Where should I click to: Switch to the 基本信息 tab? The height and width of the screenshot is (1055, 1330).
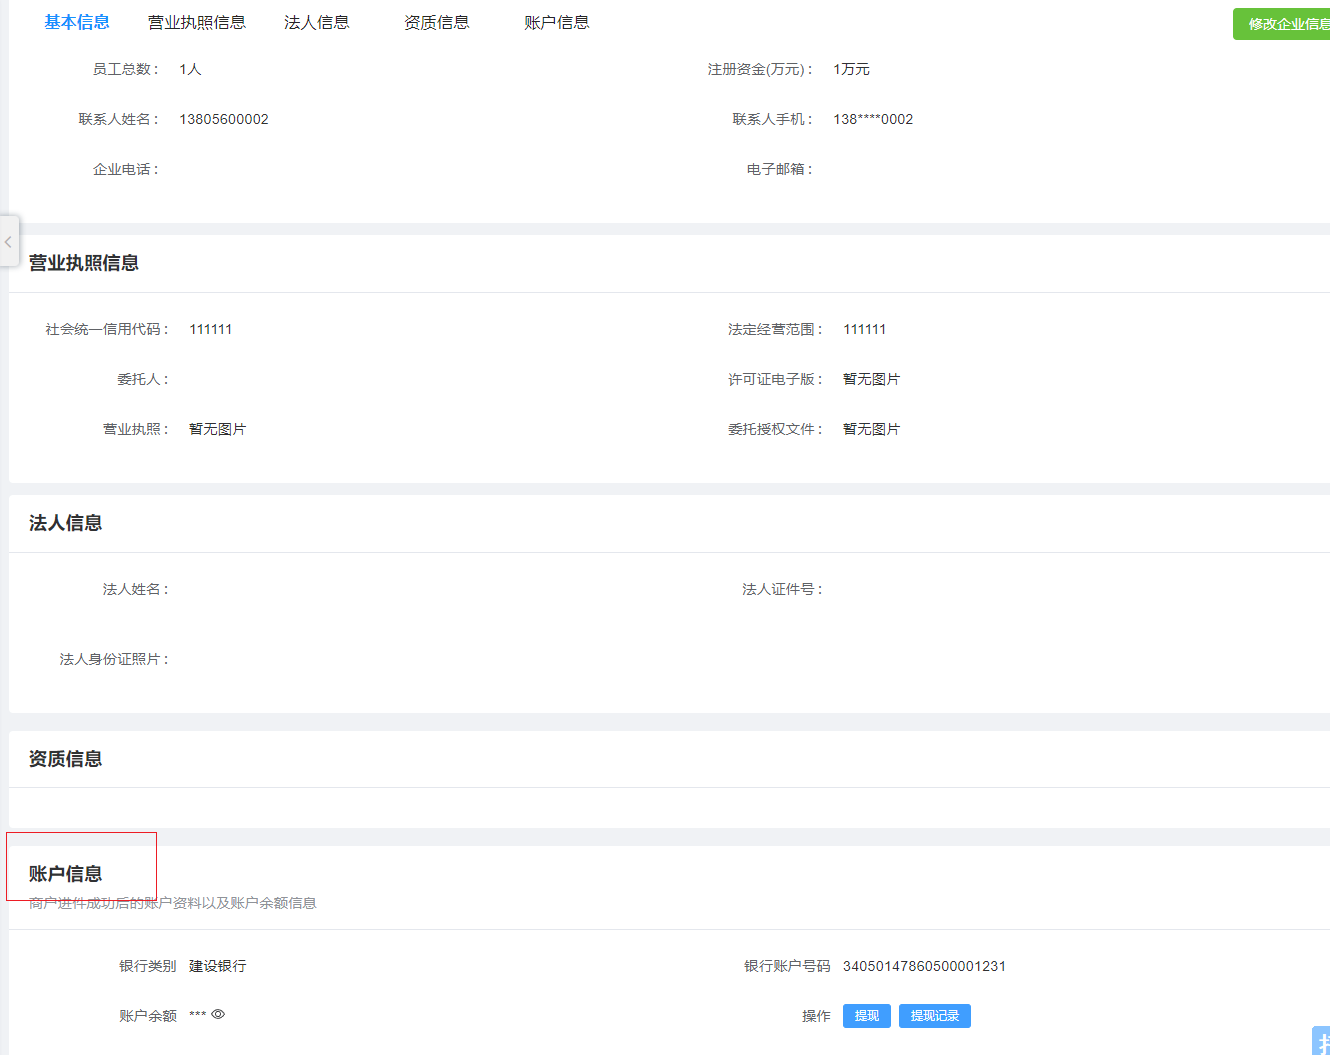tap(77, 22)
